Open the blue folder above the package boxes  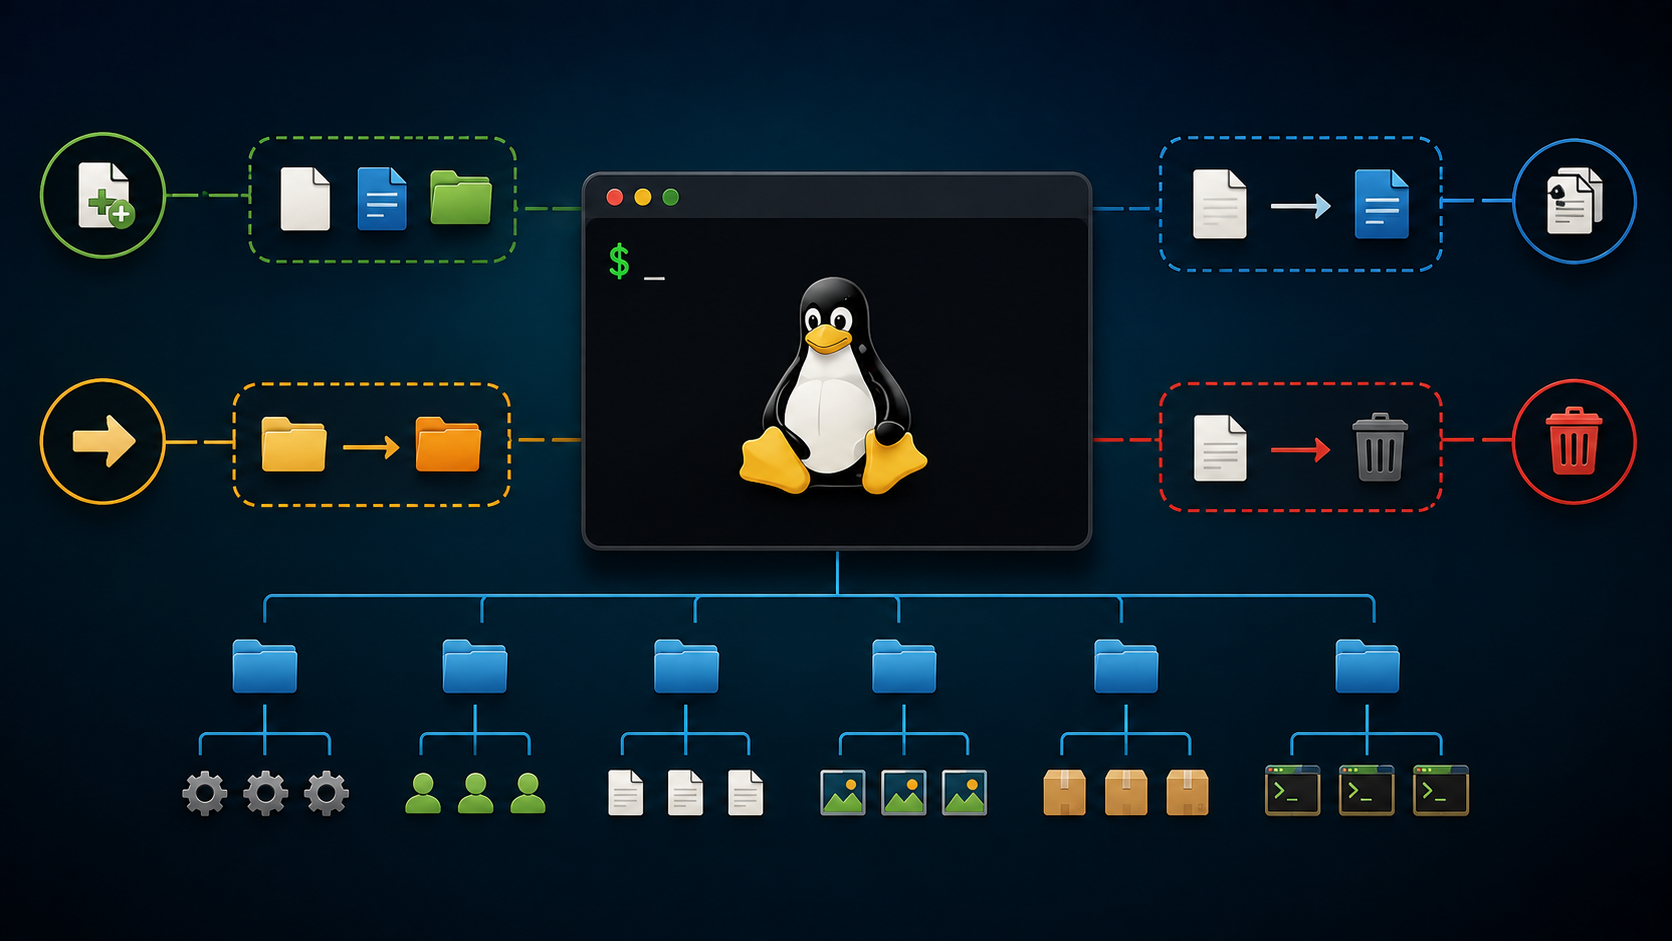tap(1126, 666)
